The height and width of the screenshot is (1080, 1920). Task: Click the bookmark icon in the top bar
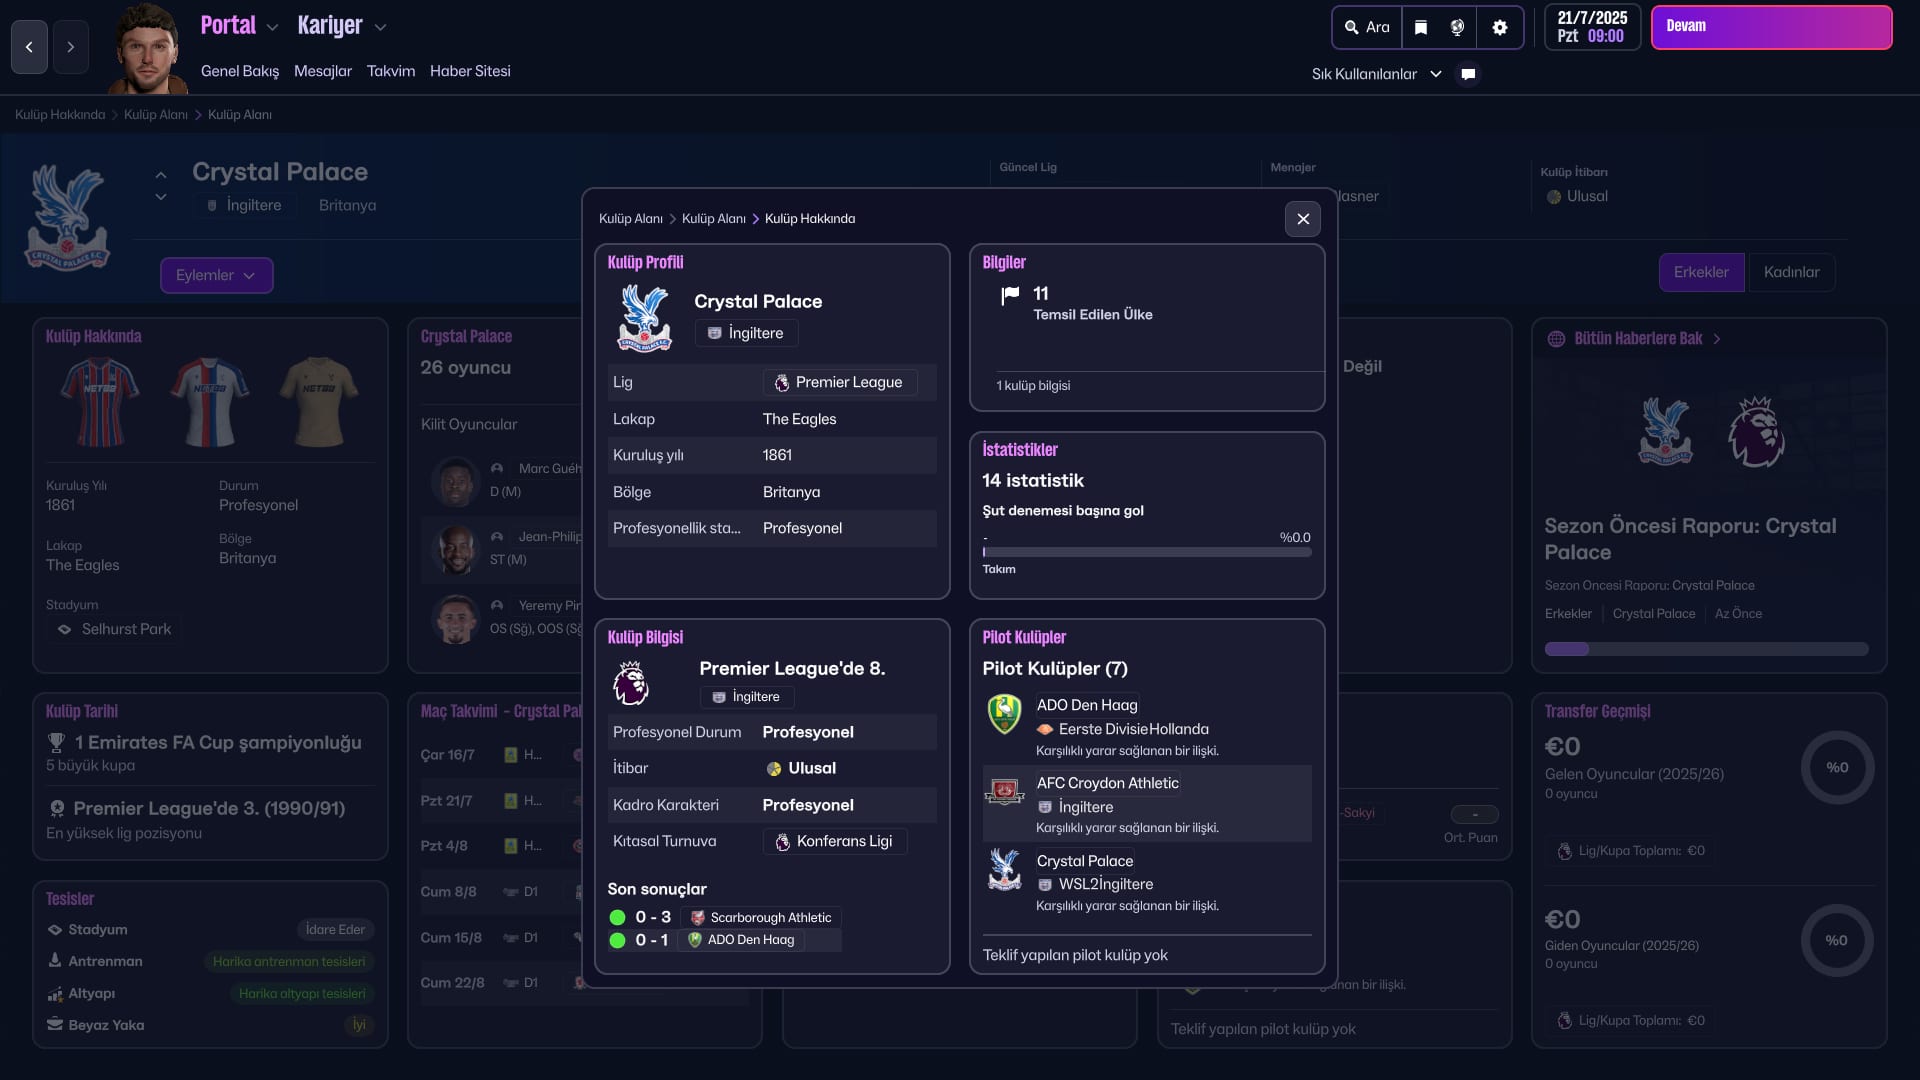(x=1420, y=28)
